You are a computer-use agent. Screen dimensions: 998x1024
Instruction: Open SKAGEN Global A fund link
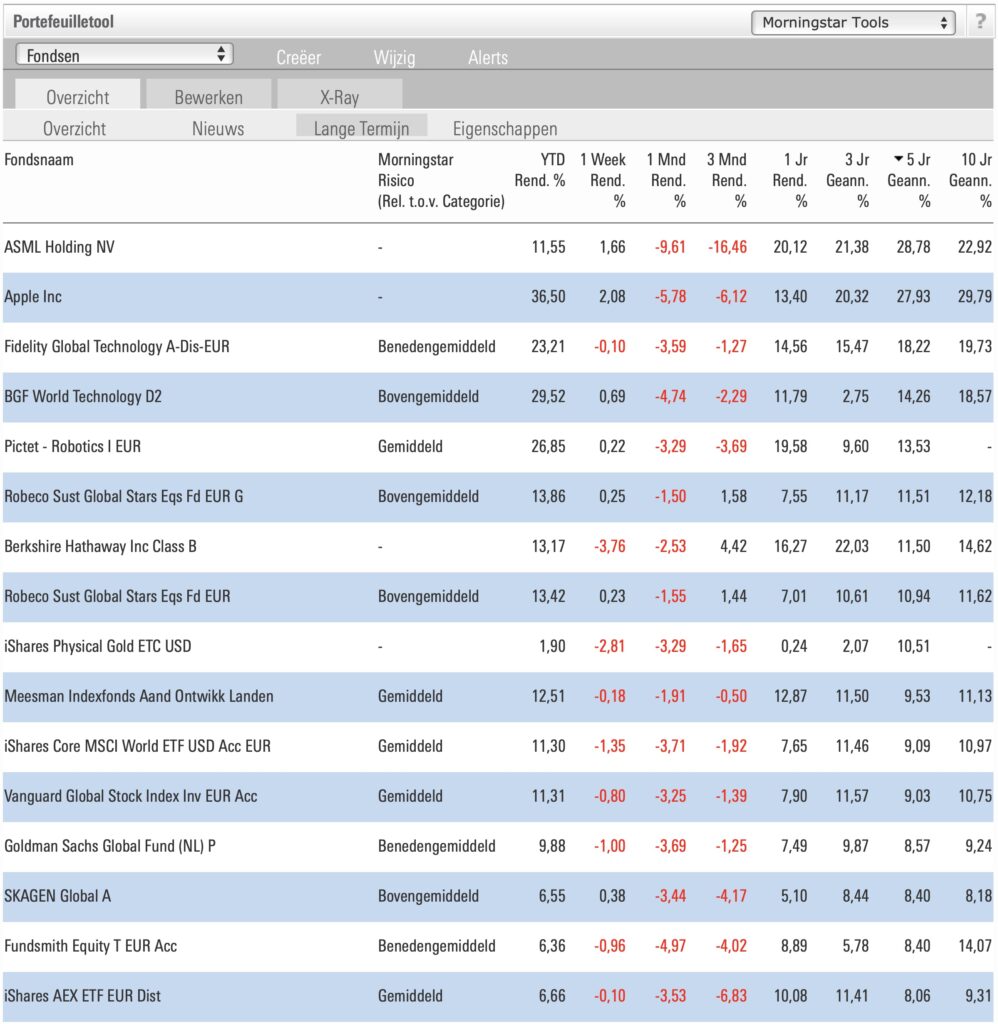[57, 896]
